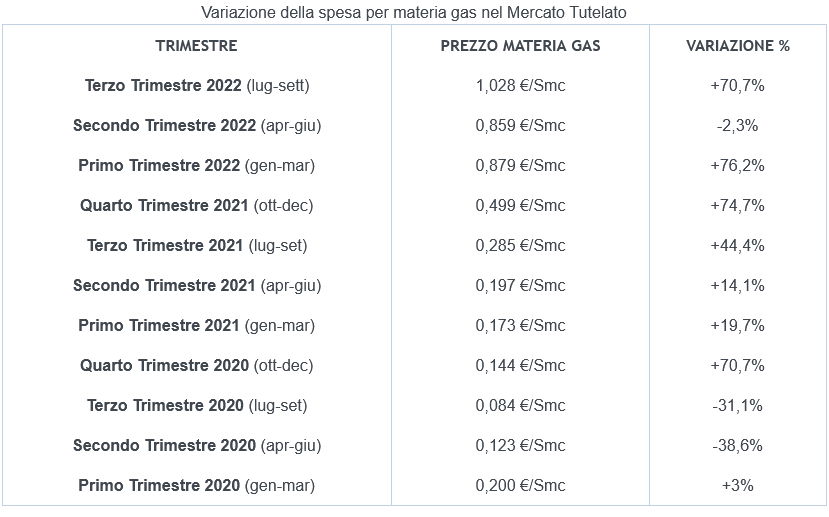Screen dimensions: 829x517
Task: Click the +3% variation value
Action: (738, 486)
